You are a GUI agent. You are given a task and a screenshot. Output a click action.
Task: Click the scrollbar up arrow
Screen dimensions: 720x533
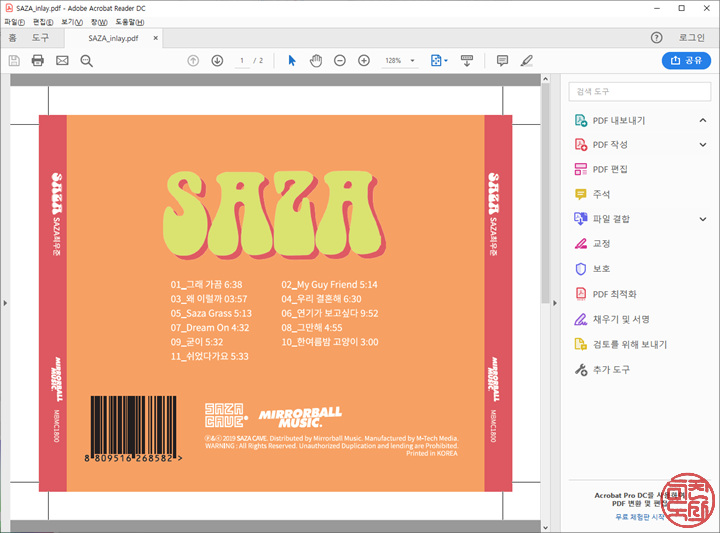pos(546,79)
